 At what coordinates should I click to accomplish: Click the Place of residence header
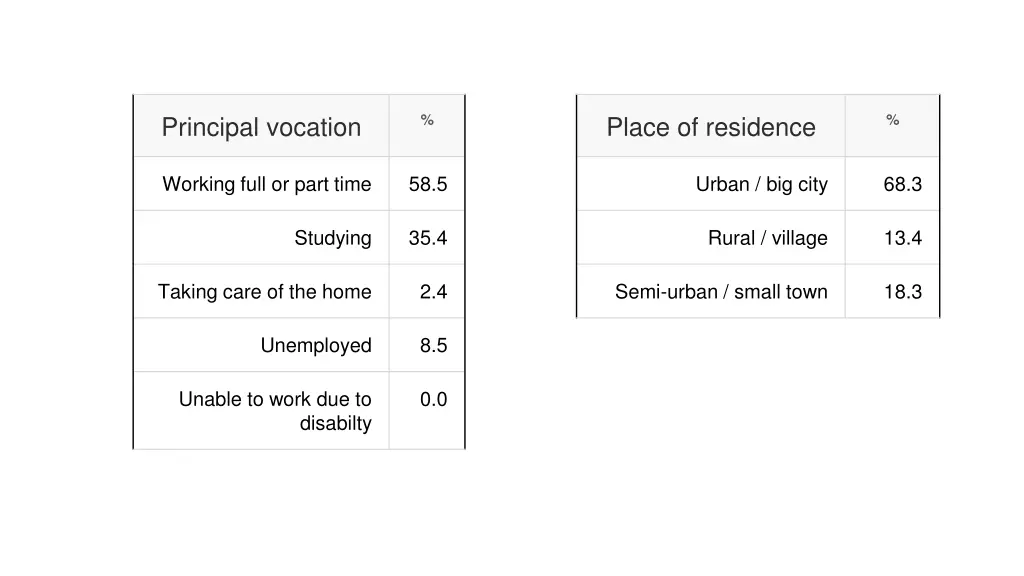tap(711, 127)
